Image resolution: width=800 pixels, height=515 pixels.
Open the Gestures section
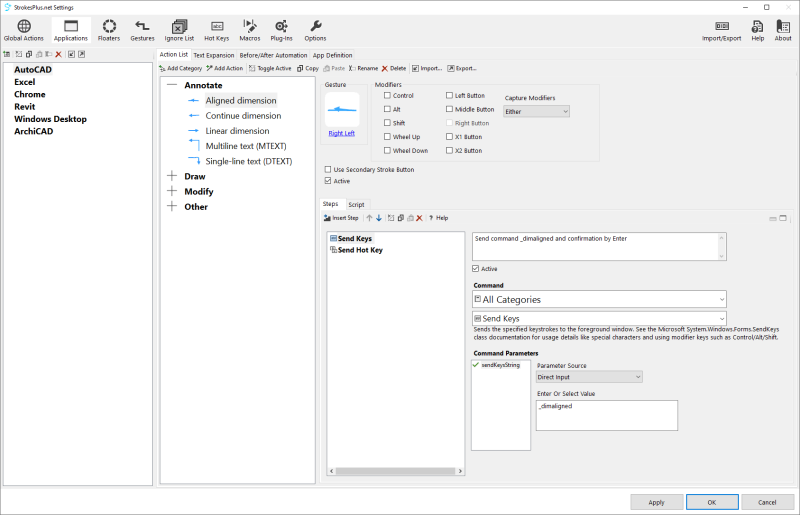pos(142,30)
